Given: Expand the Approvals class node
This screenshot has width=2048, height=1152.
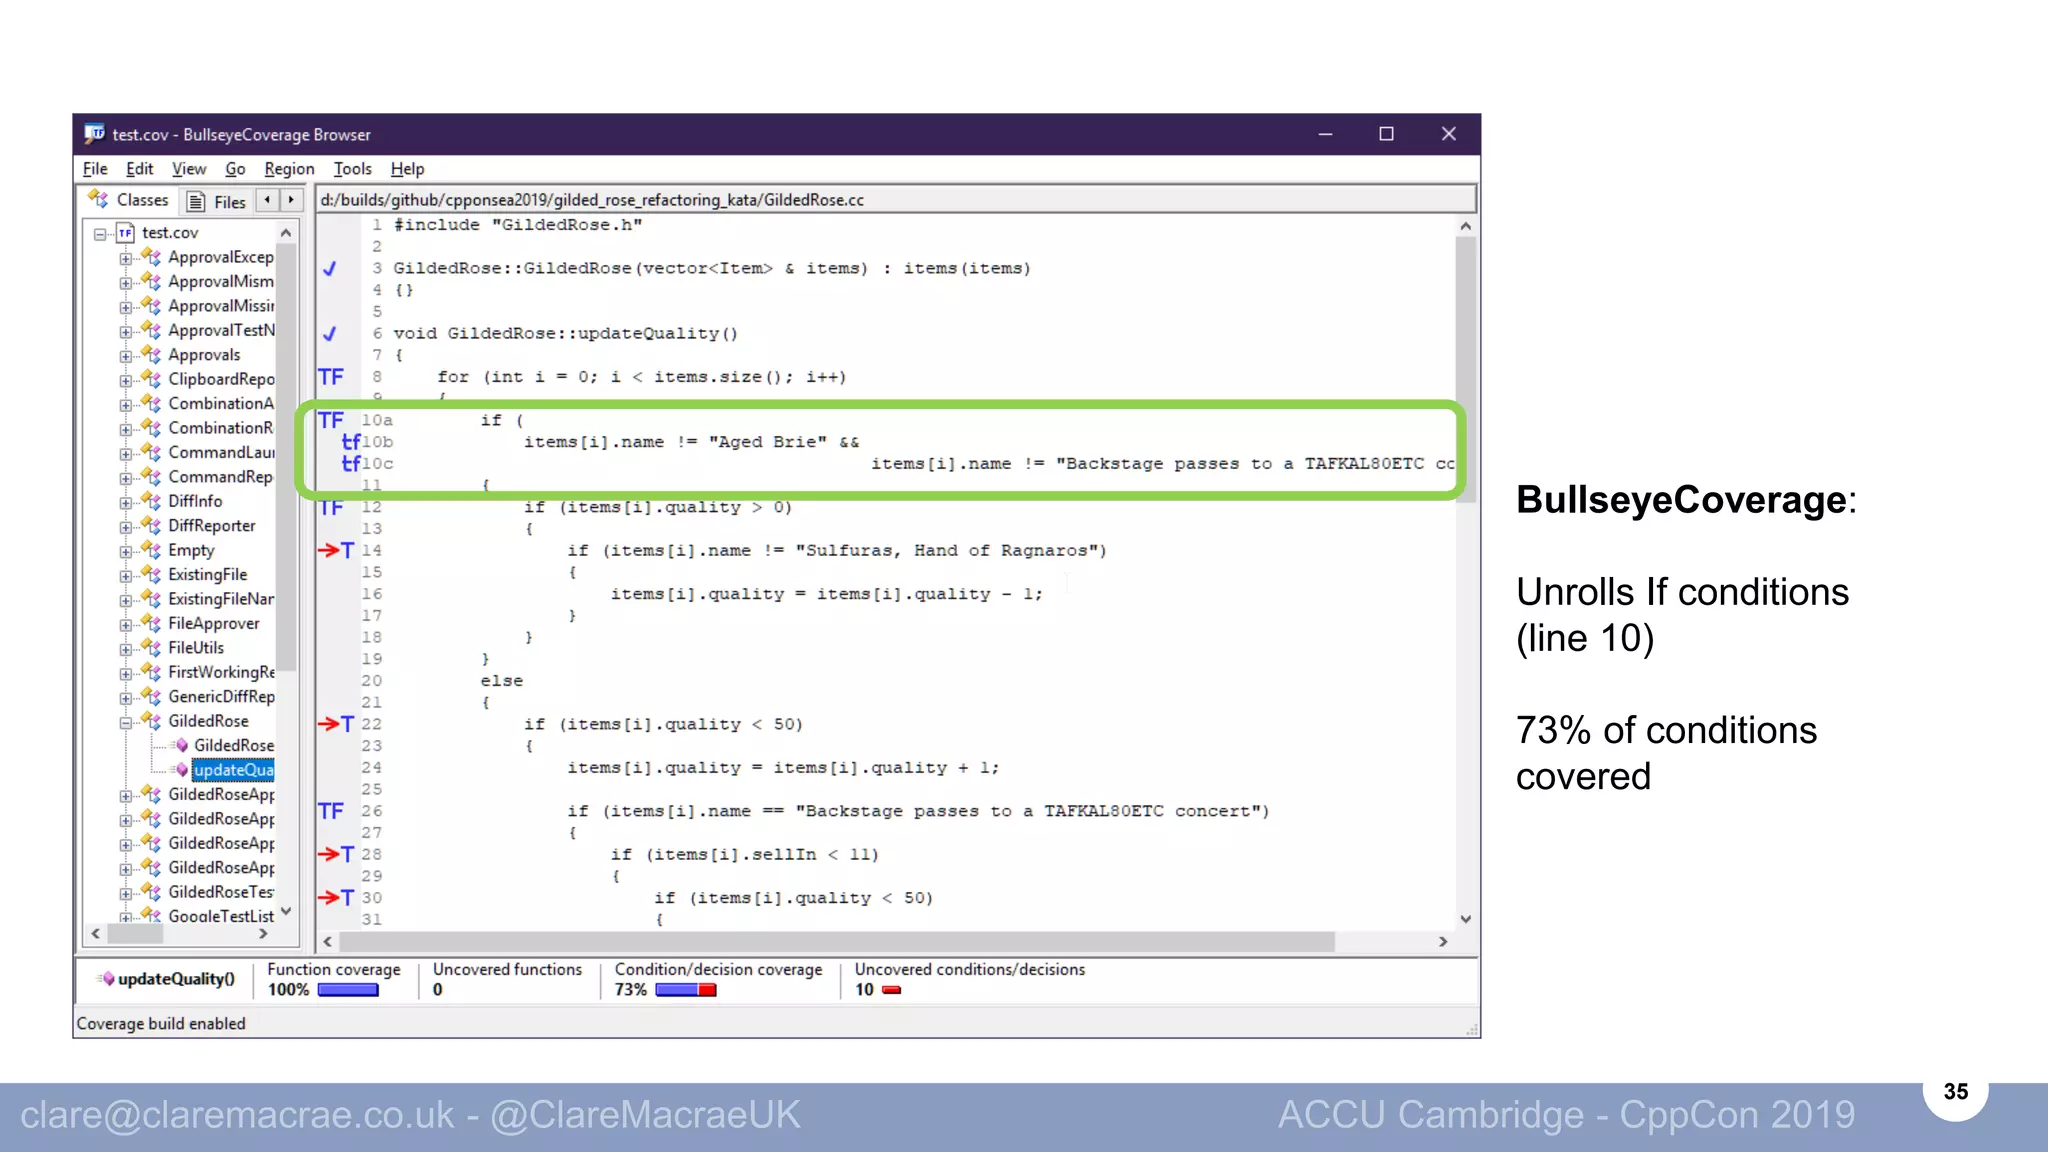Looking at the screenshot, I should tap(125, 356).
